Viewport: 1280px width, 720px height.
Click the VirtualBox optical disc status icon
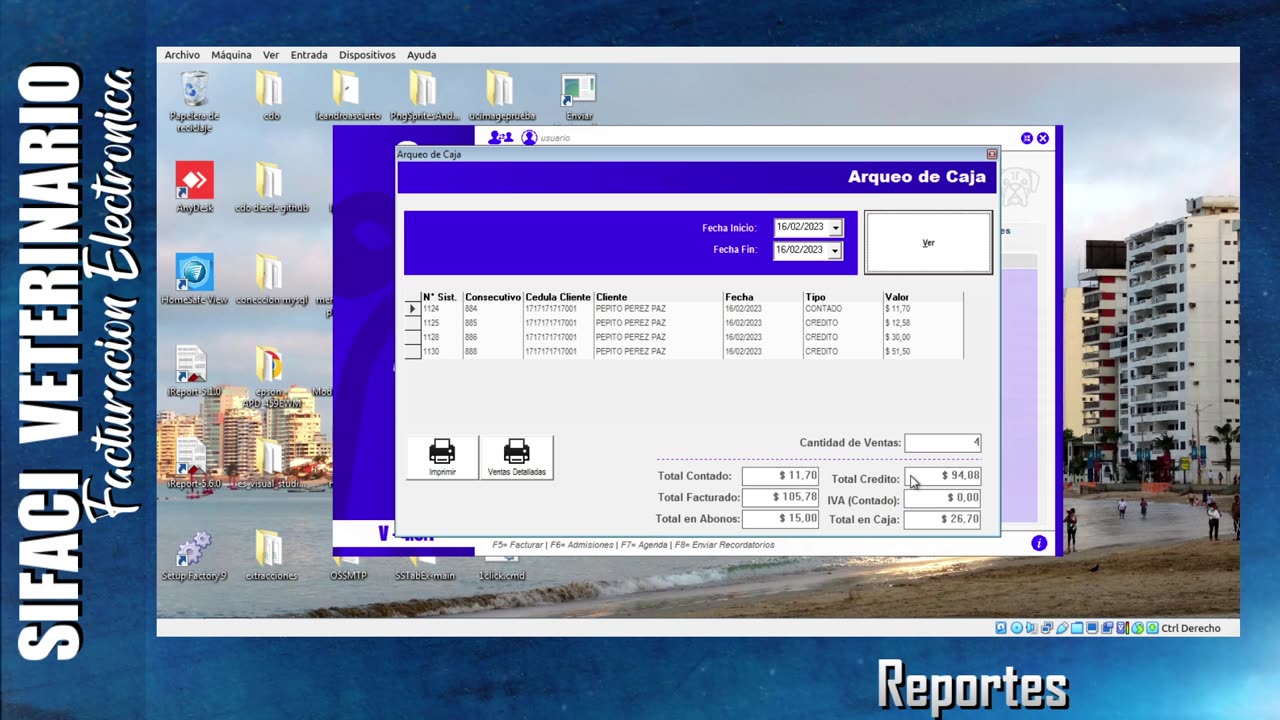tap(1016, 628)
